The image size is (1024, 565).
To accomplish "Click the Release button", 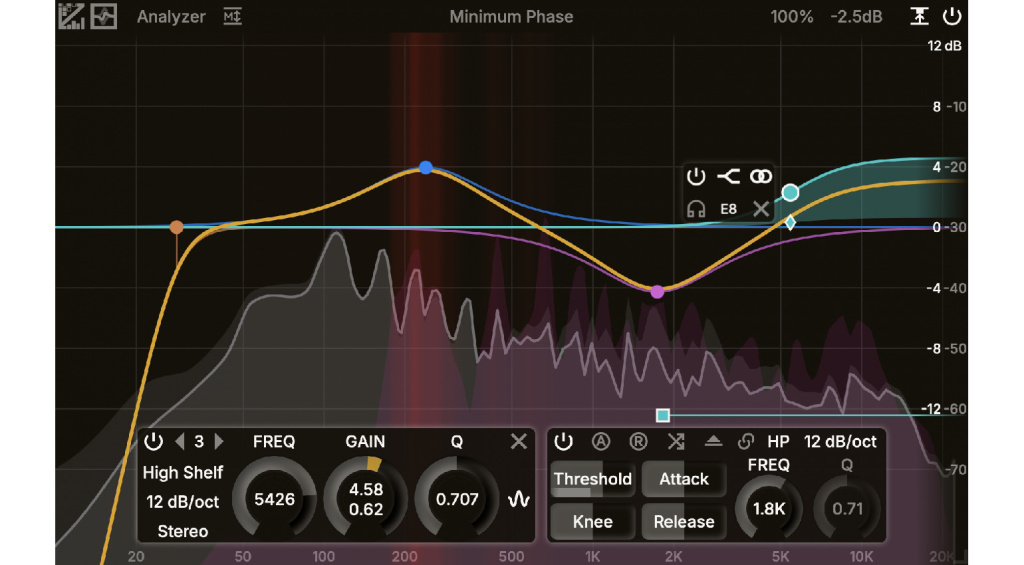I will (x=684, y=521).
